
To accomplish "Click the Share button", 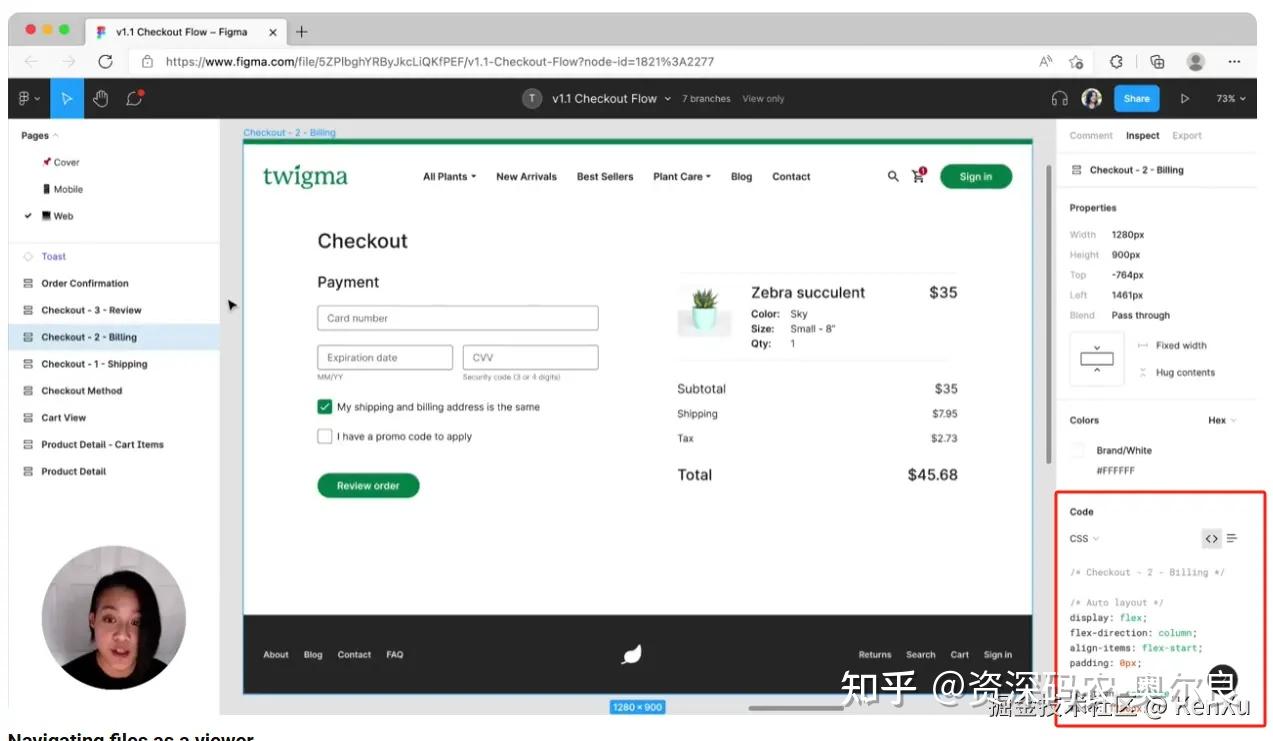I will (1136, 98).
